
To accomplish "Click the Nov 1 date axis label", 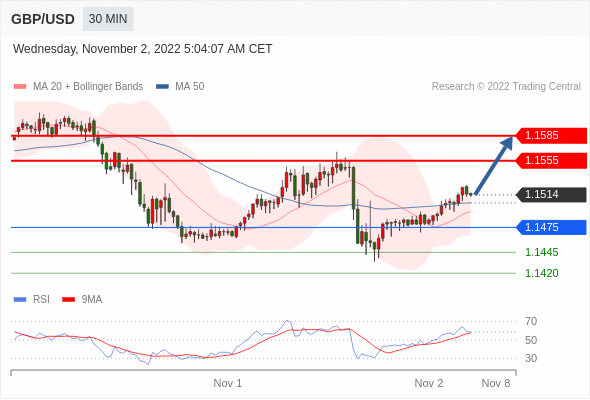I will tap(228, 383).
